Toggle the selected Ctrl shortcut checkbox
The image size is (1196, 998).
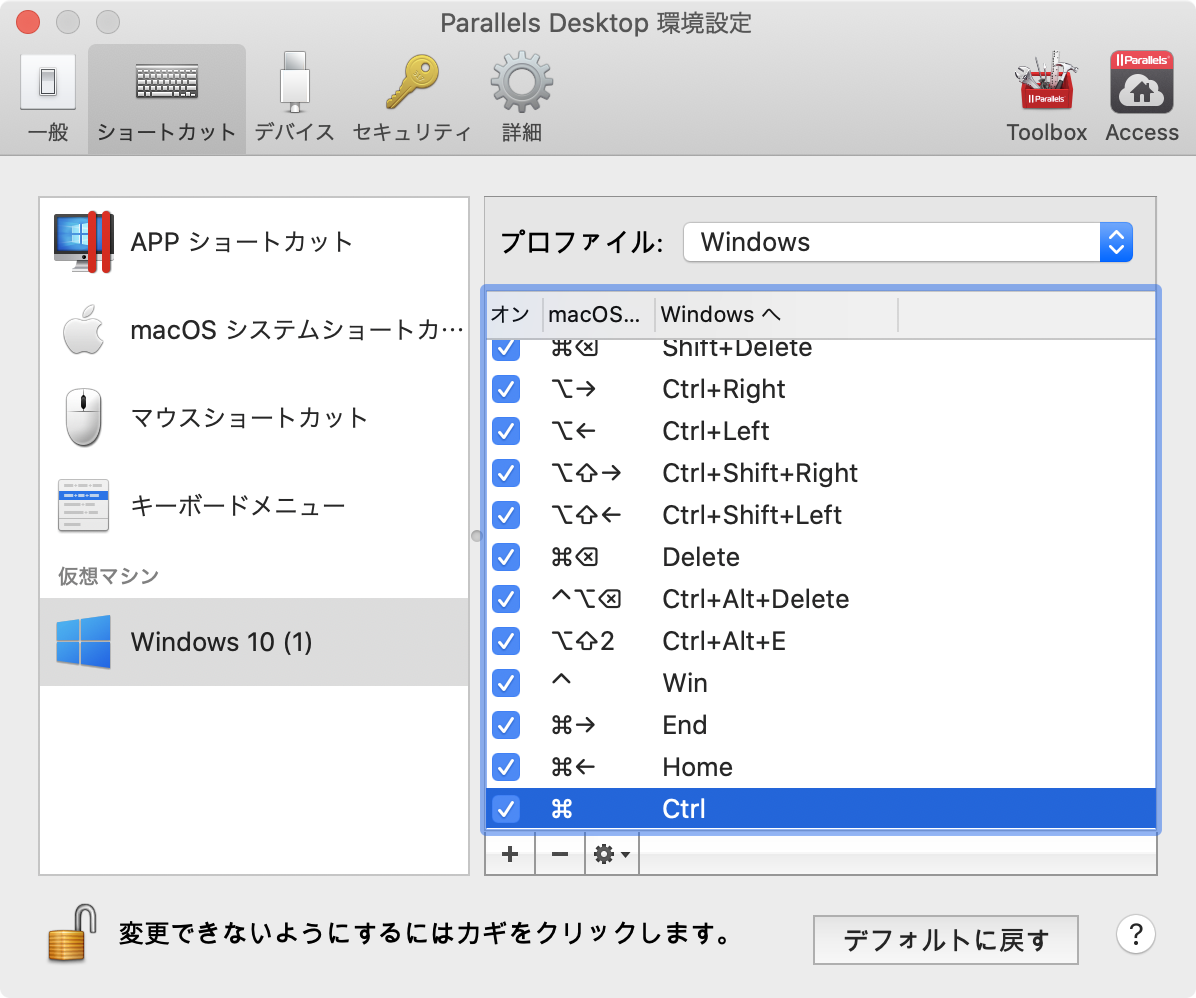pos(506,809)
